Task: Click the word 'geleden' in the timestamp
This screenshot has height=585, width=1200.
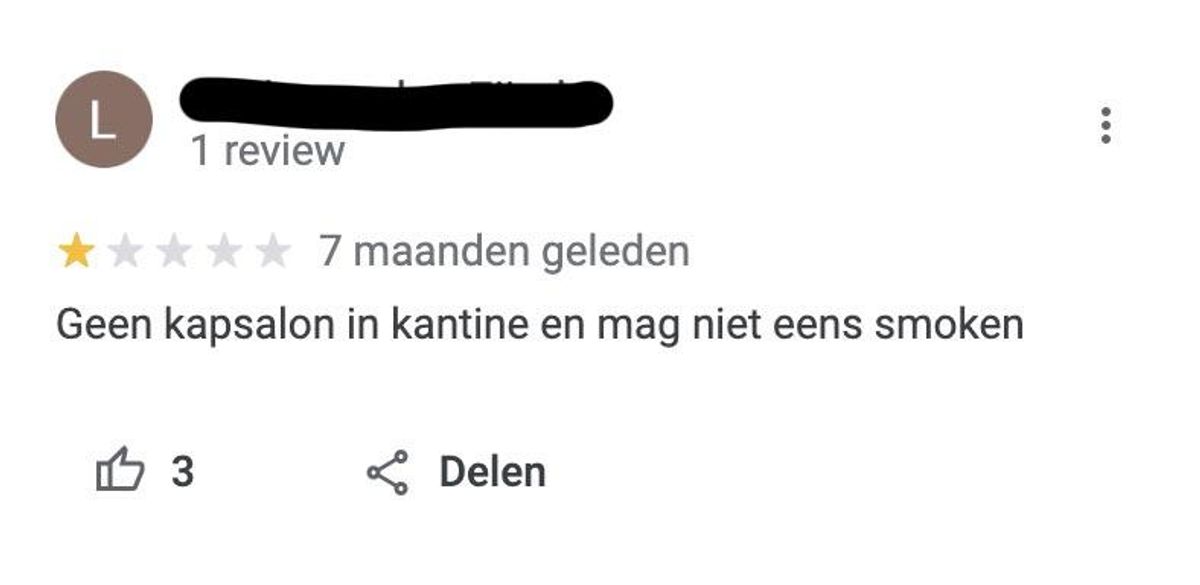Action: (615, 251)
